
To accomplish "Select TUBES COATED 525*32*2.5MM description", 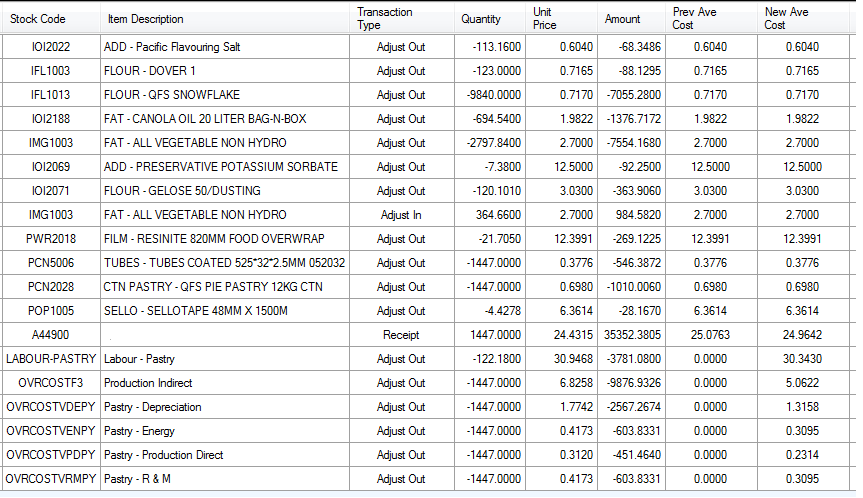I will click(225, 263).
